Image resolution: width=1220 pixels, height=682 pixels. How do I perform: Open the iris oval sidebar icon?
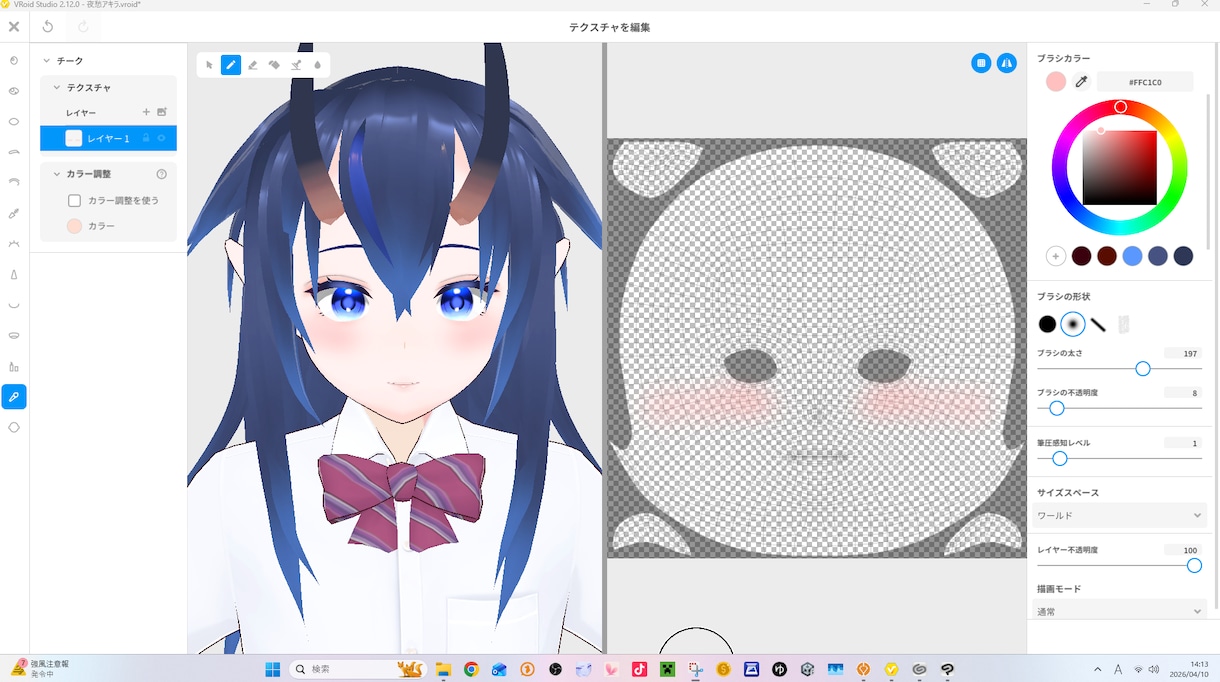click(x=14, y=122)
